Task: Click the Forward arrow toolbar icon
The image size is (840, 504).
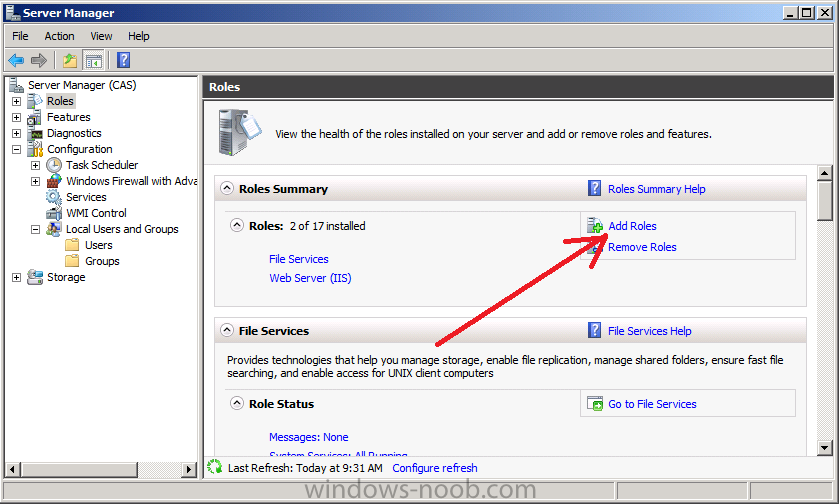Action: pyautogui.click(x=39, y=61)
